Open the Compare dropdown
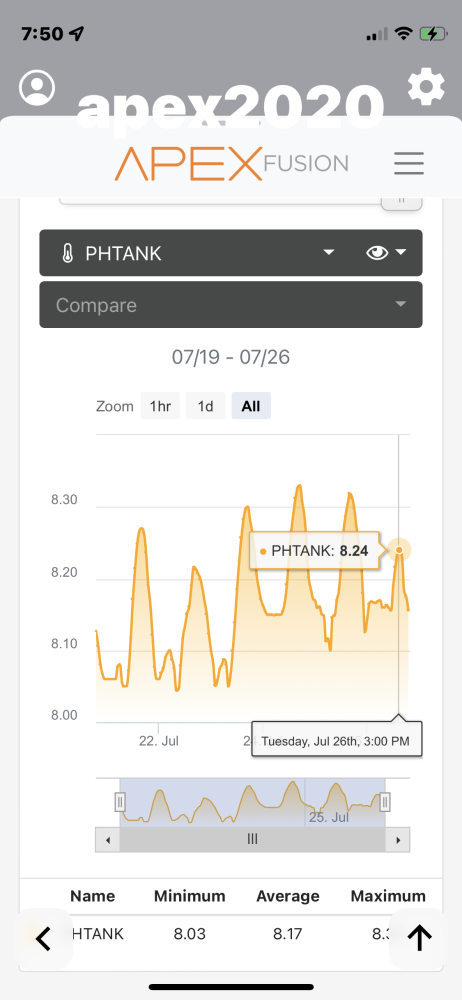The image size is (462, 1000). tap(231, 305)
